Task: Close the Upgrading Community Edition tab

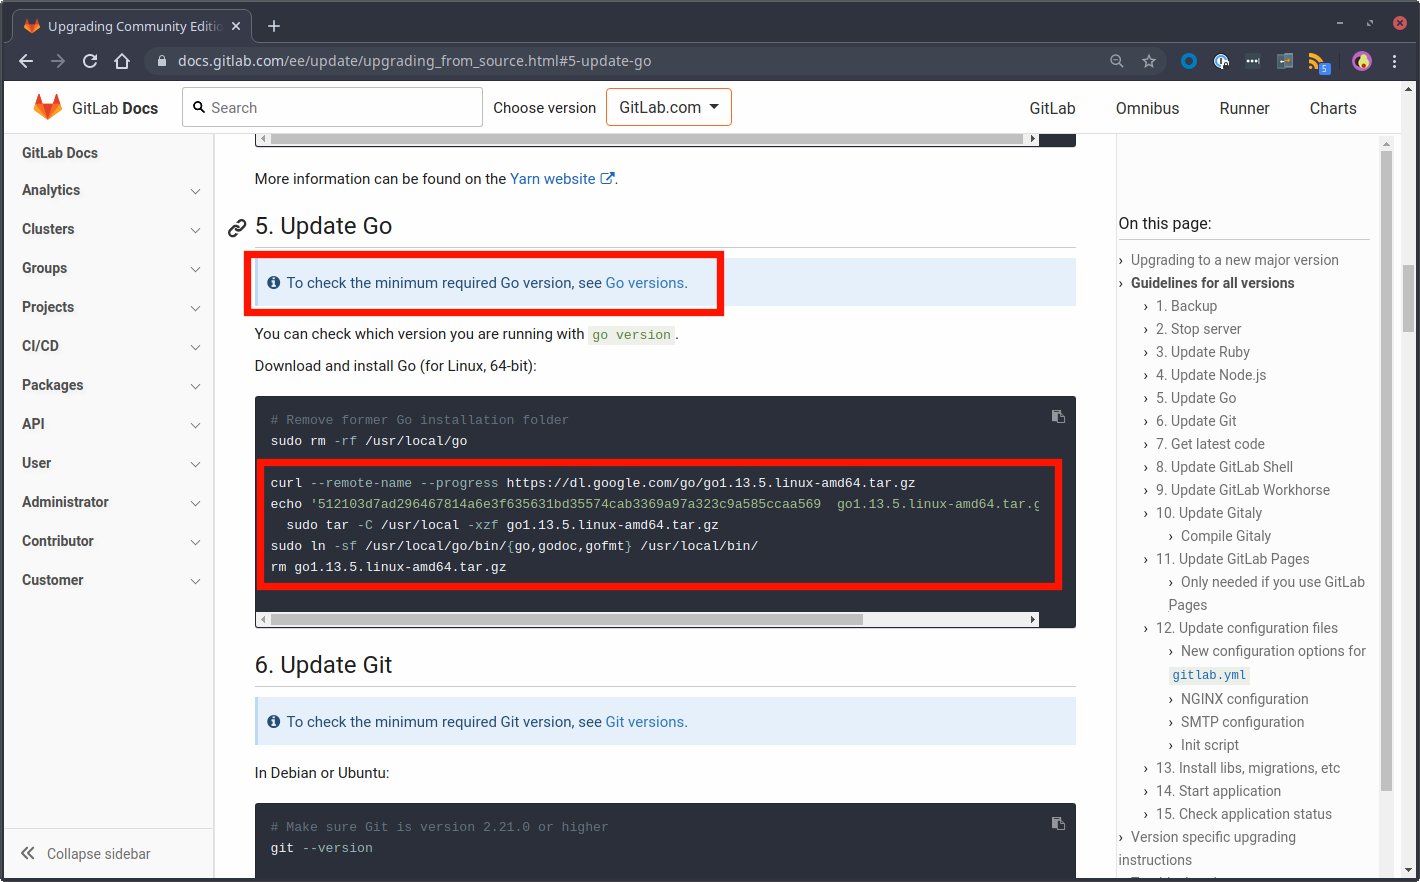Action: (236, 26)
